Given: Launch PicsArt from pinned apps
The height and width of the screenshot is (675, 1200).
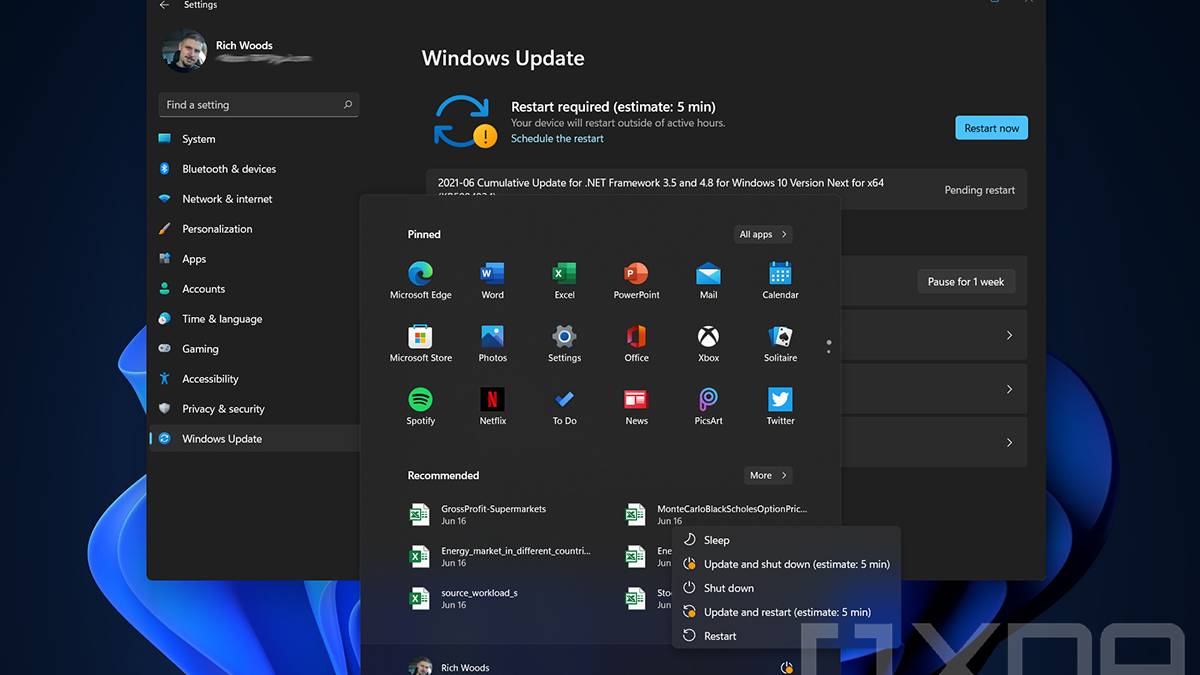Looking at the screenshot, I should coord(708,406).
